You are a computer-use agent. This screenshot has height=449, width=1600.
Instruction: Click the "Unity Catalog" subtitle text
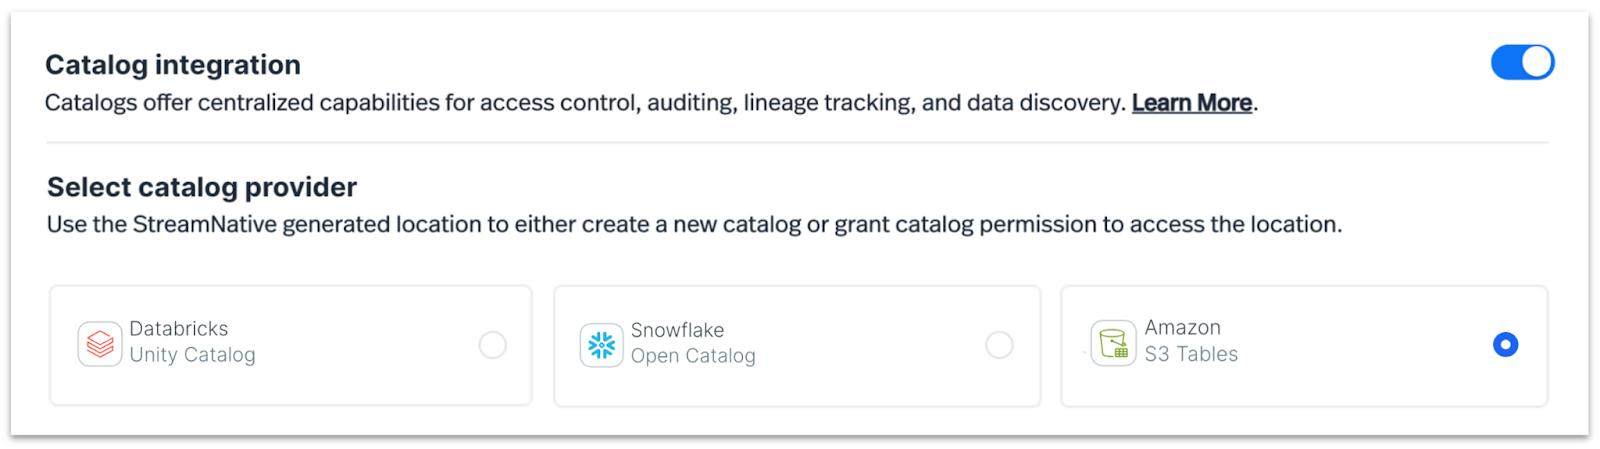(x=192, y=355)
